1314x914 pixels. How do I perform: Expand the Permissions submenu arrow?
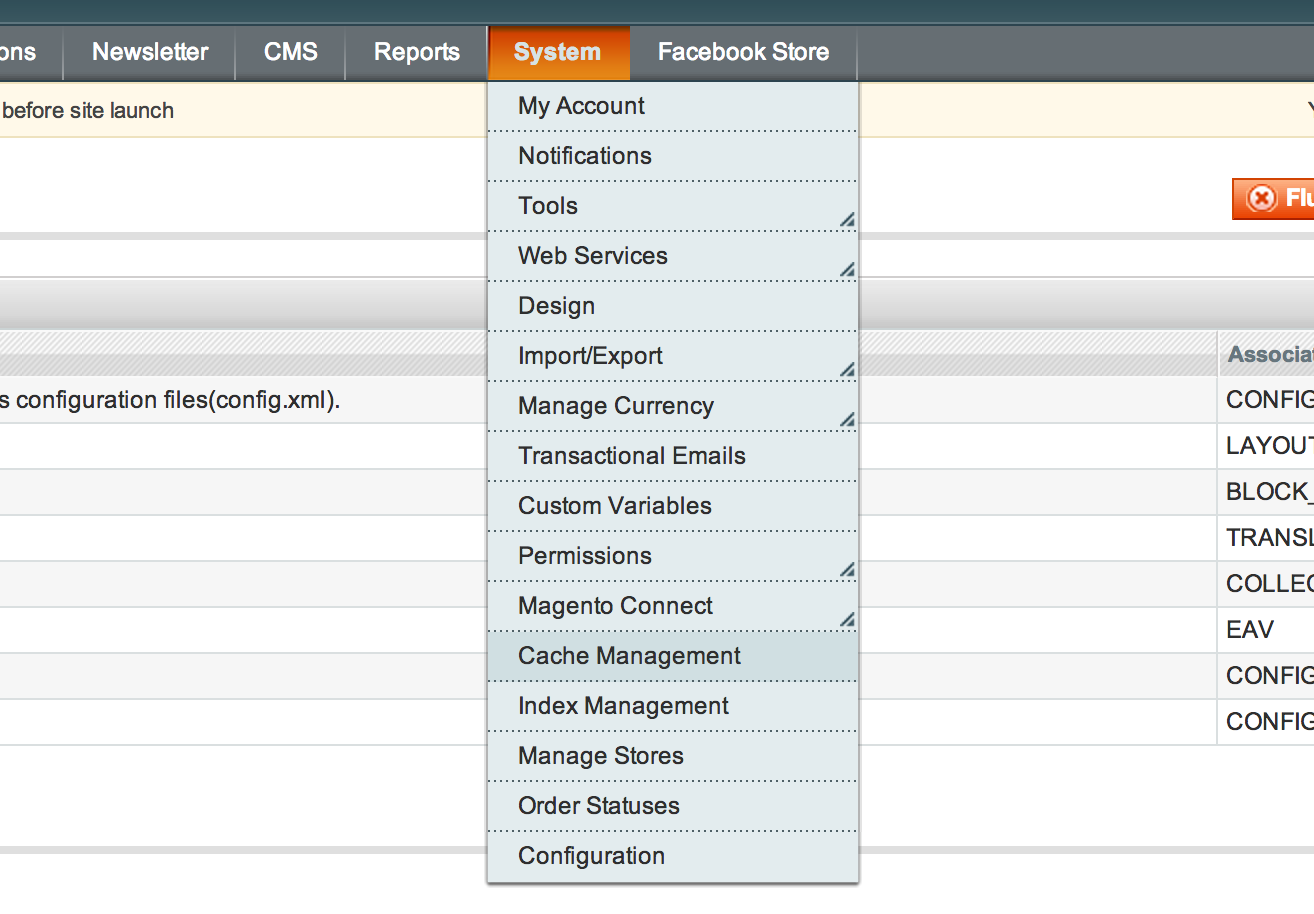(847, 569)
